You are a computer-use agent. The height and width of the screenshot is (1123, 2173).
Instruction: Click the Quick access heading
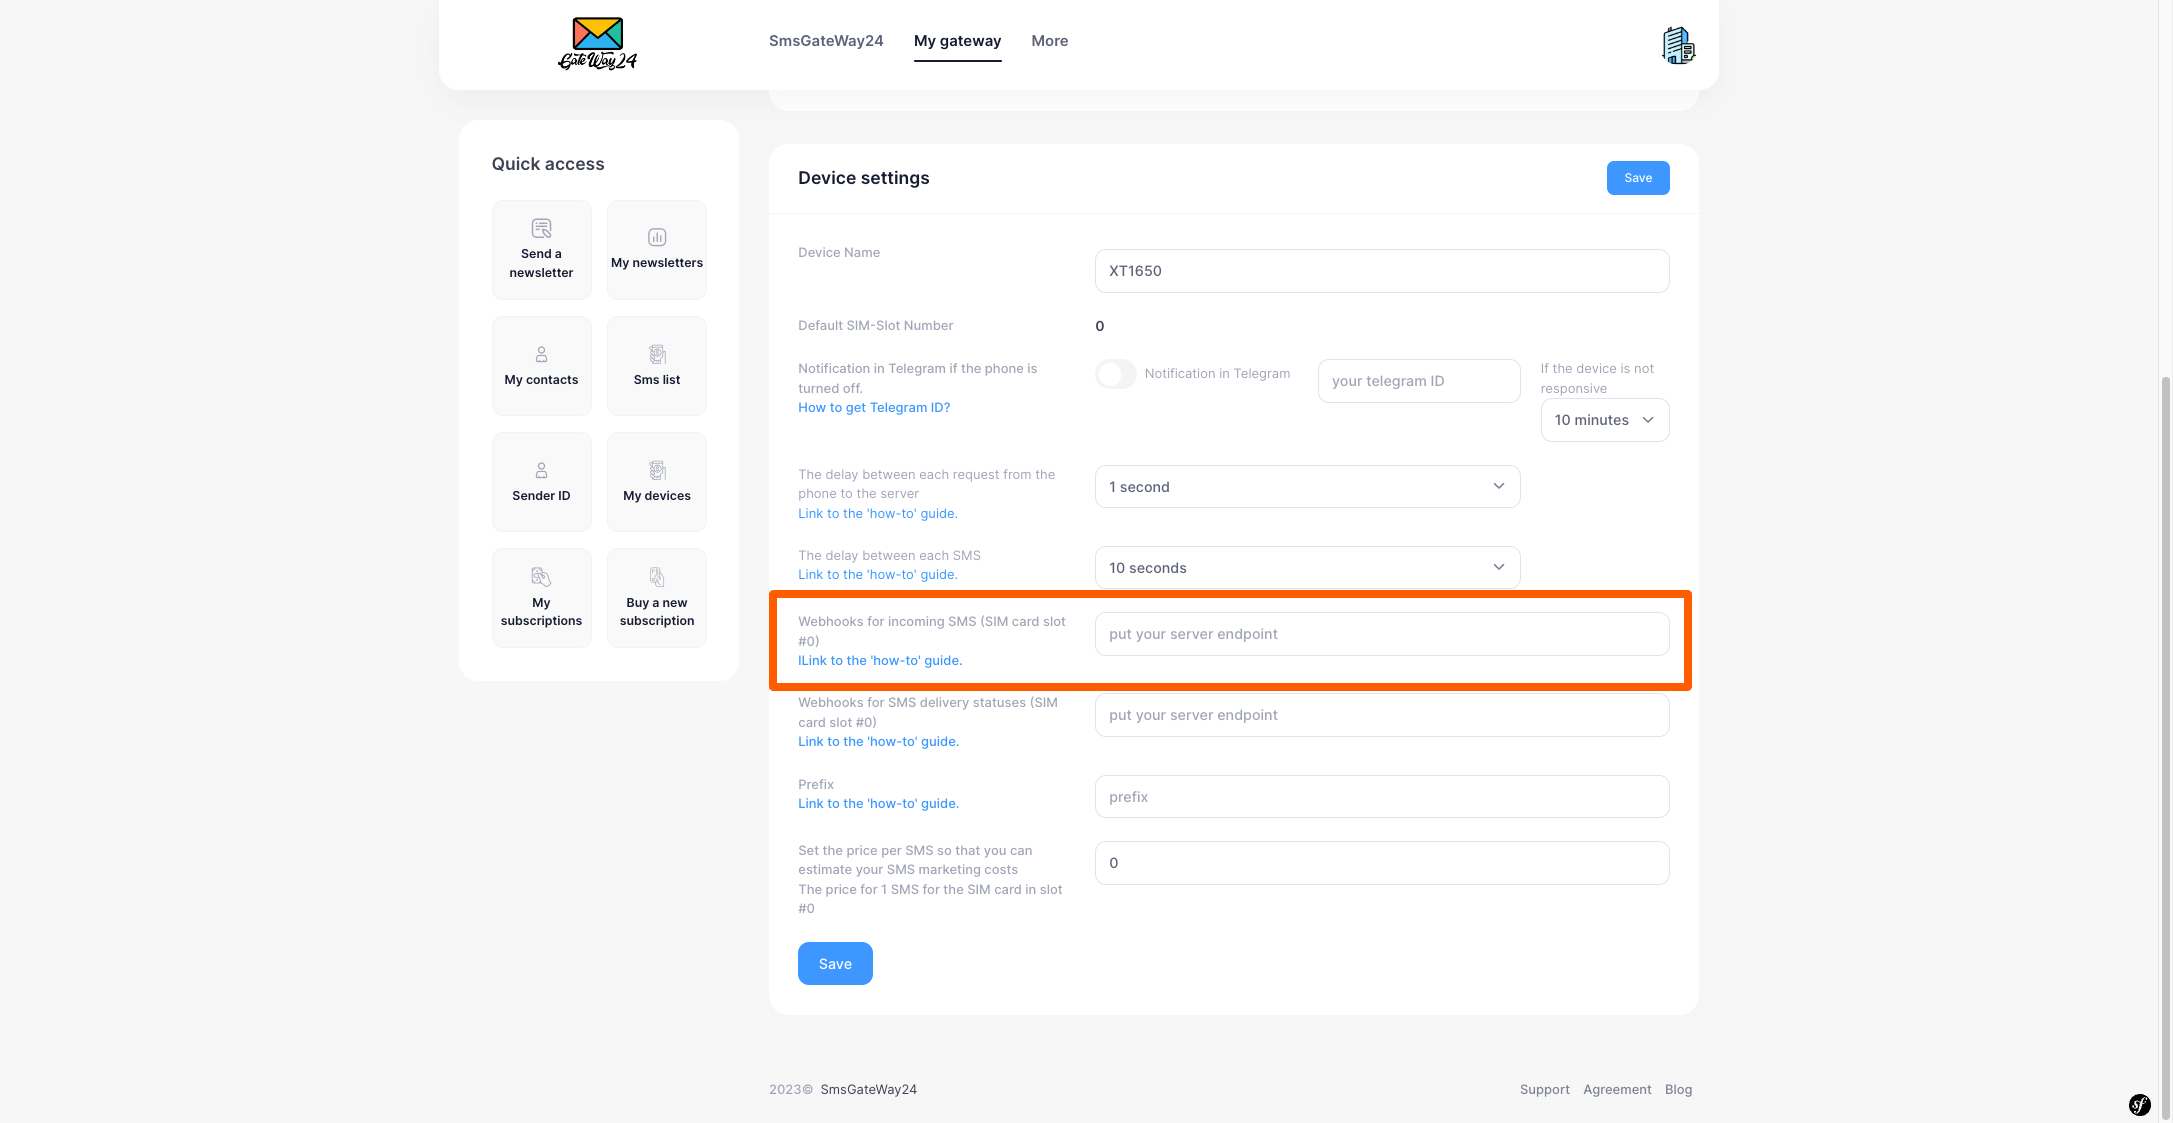548,164
